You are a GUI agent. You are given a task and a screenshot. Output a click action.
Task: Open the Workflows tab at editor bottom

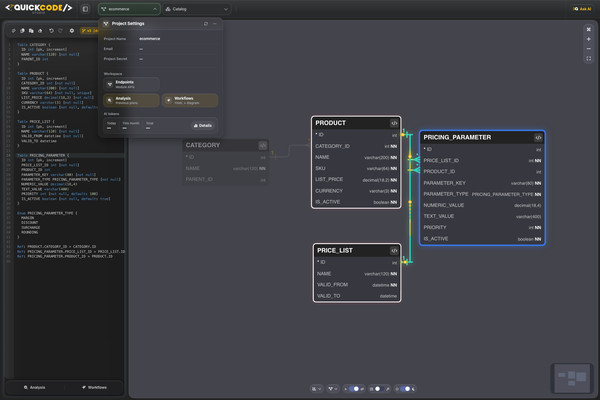click(94, 388)
